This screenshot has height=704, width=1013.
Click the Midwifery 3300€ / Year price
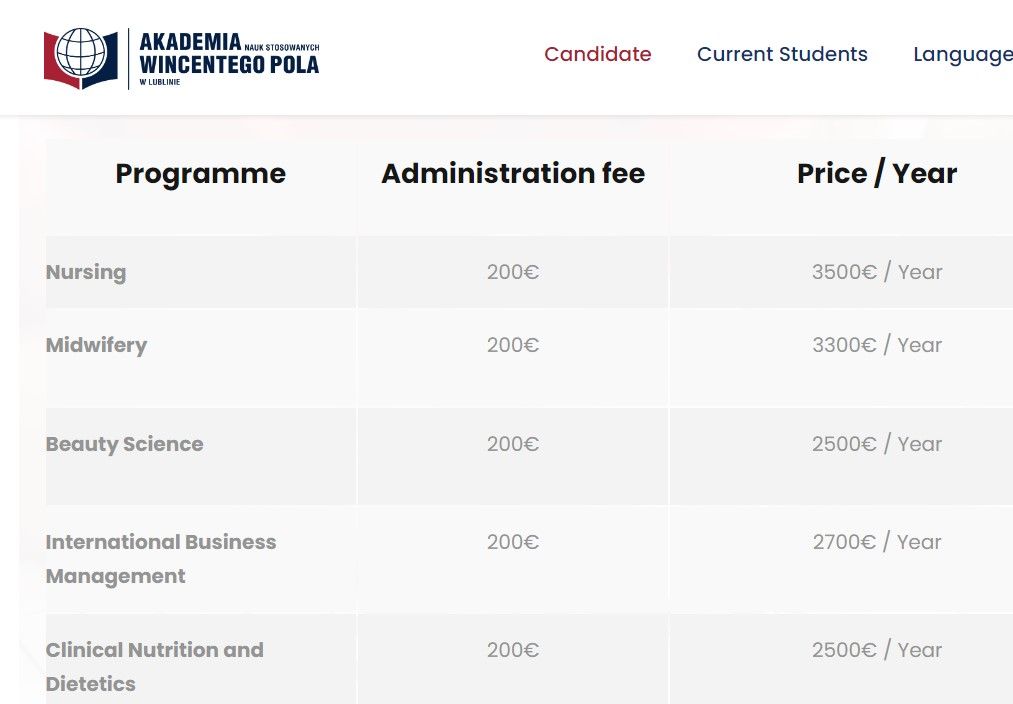coord(876,345)
